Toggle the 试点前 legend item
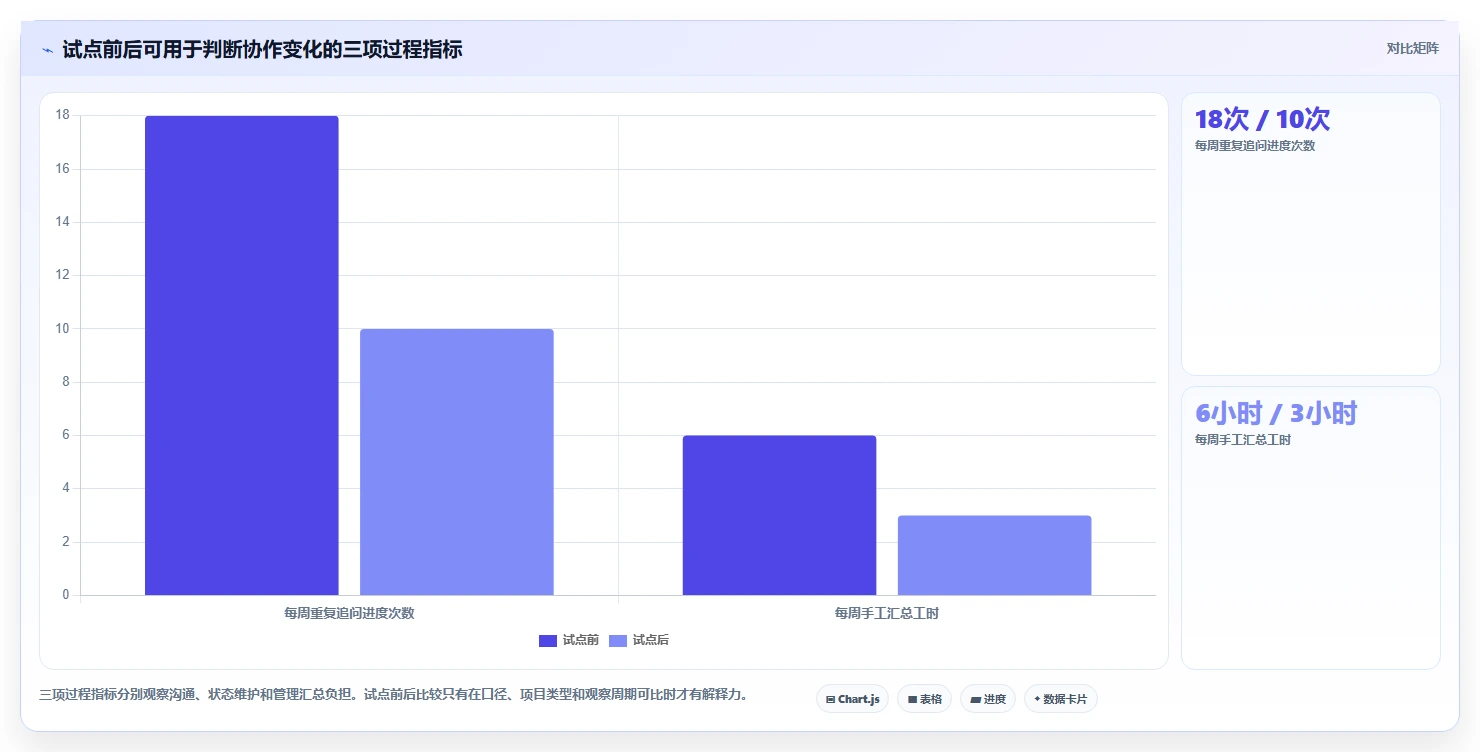The width and height of the screenshot is (1480, 752). click(x=569, y=640)
